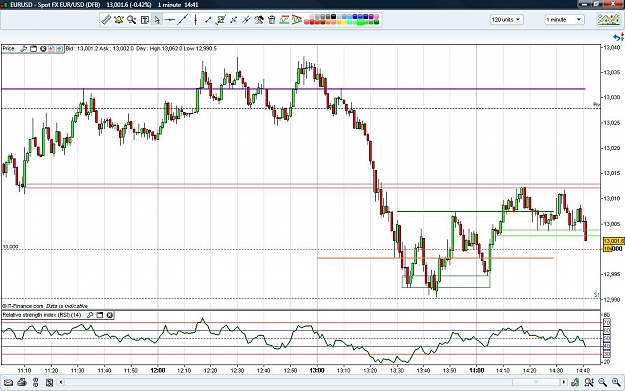Click the zoom-fit icon in bottom bar

pos(589,383)
